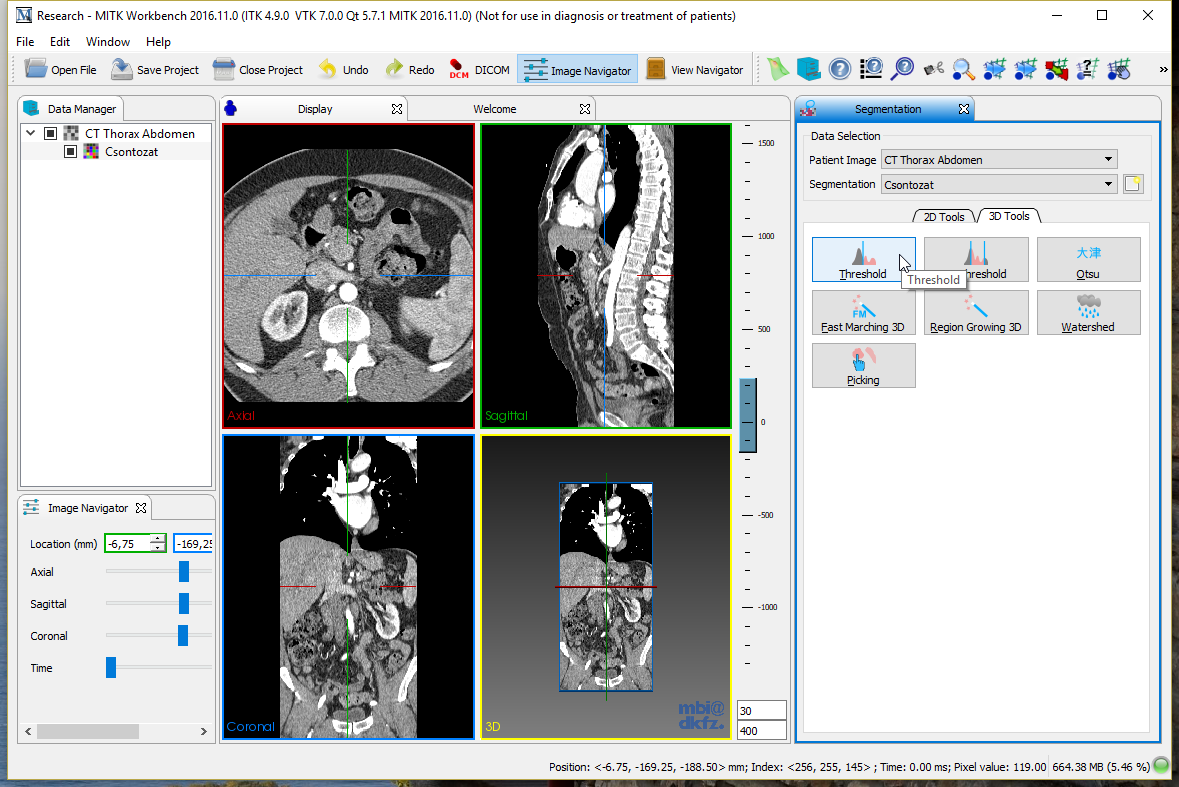Image resolution: width=1179 pixels, height=787 pixels.
Task: Select the Watershed segmentation tool
Action: coord(1088,312)
